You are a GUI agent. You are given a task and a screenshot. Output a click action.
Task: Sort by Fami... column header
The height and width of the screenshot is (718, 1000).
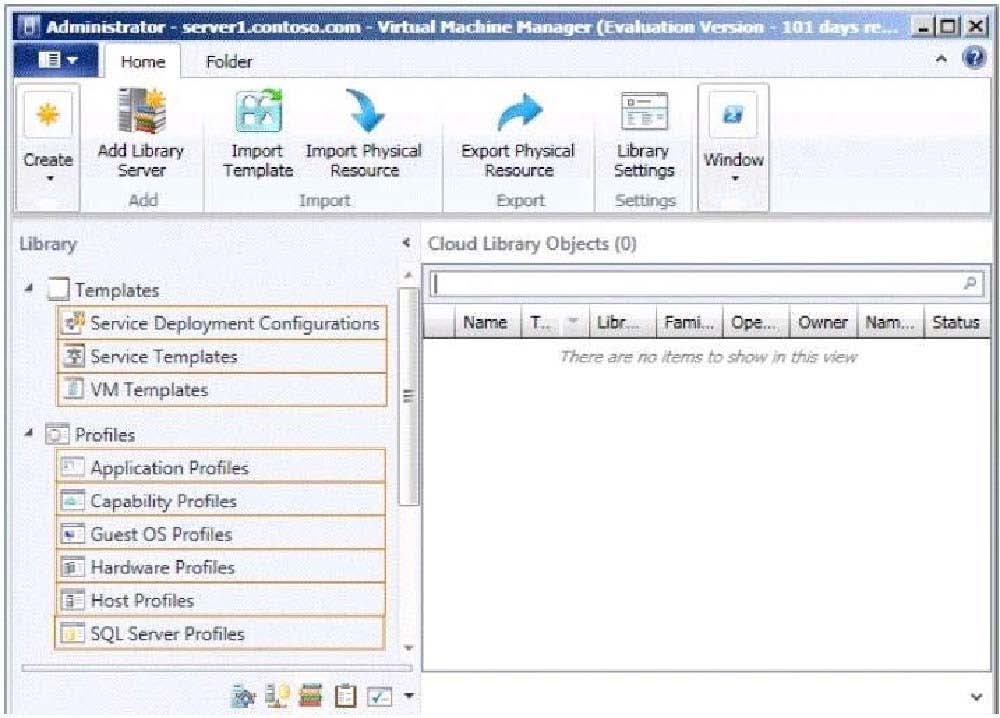pyautogui.click(x=689, y=322)
